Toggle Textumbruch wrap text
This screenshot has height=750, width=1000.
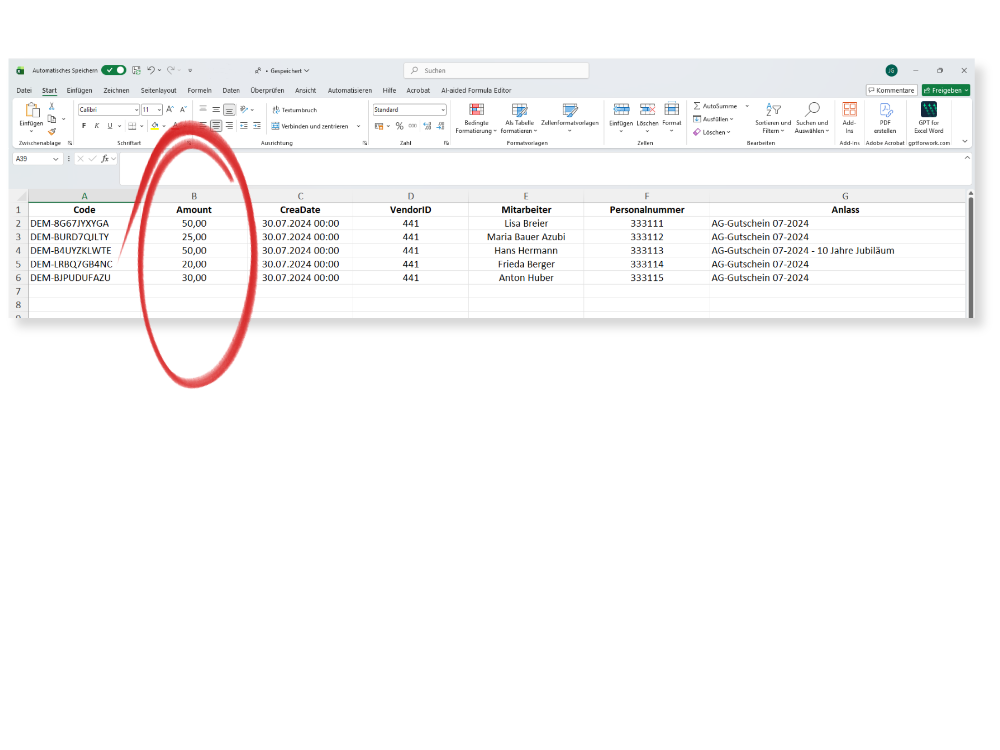(294, 110)
